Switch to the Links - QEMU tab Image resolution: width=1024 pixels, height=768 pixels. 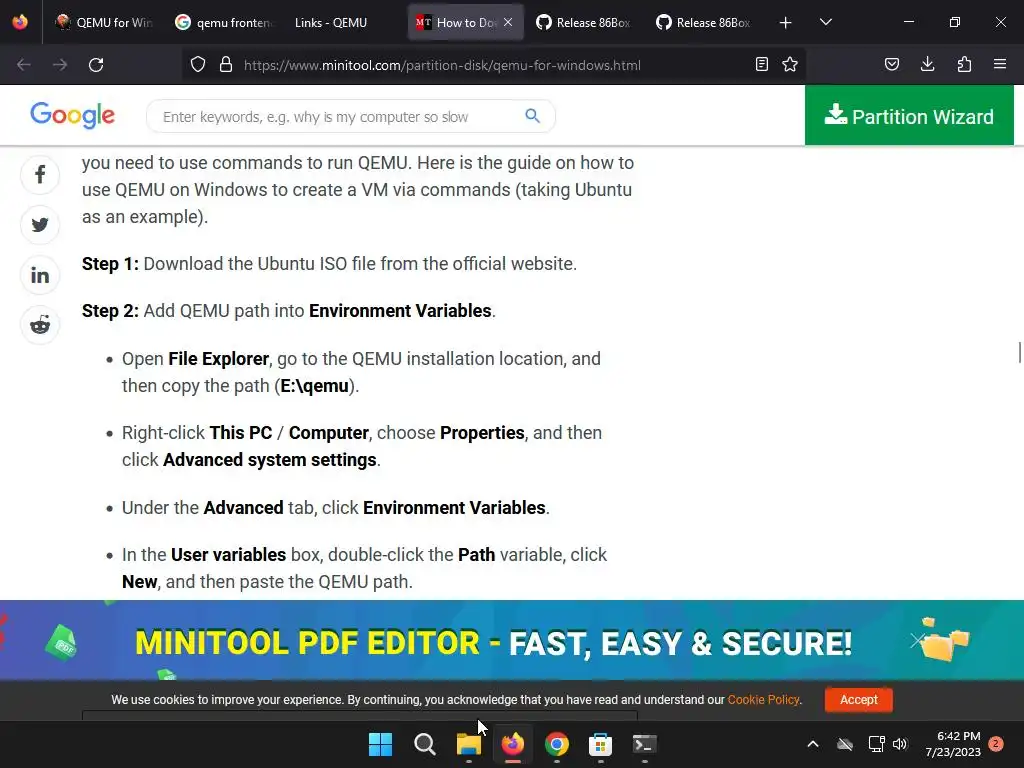pyautogui.click(x=331, y=22)
